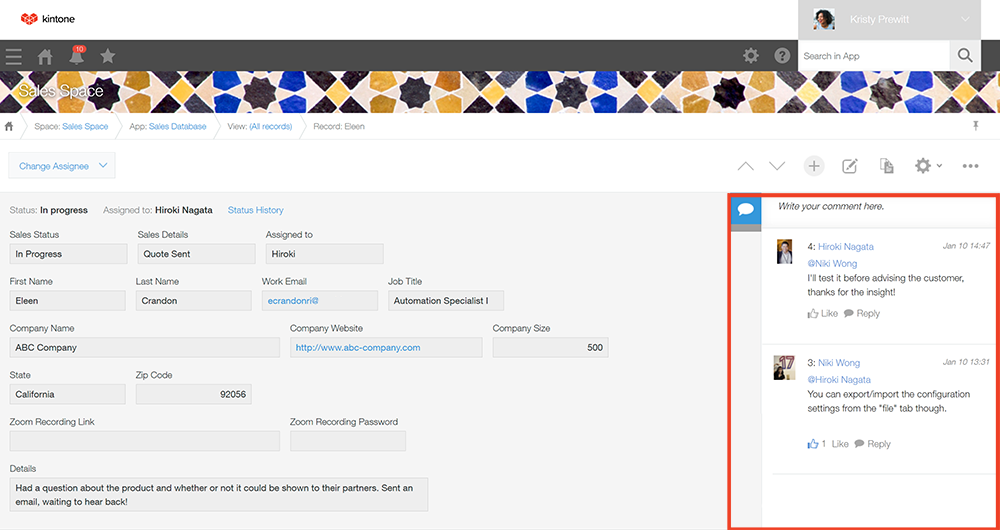1000x530 pixels.
Task: Expand the Change Assignee dropdown
Action: pyautogui.click(x=62, y=166)
